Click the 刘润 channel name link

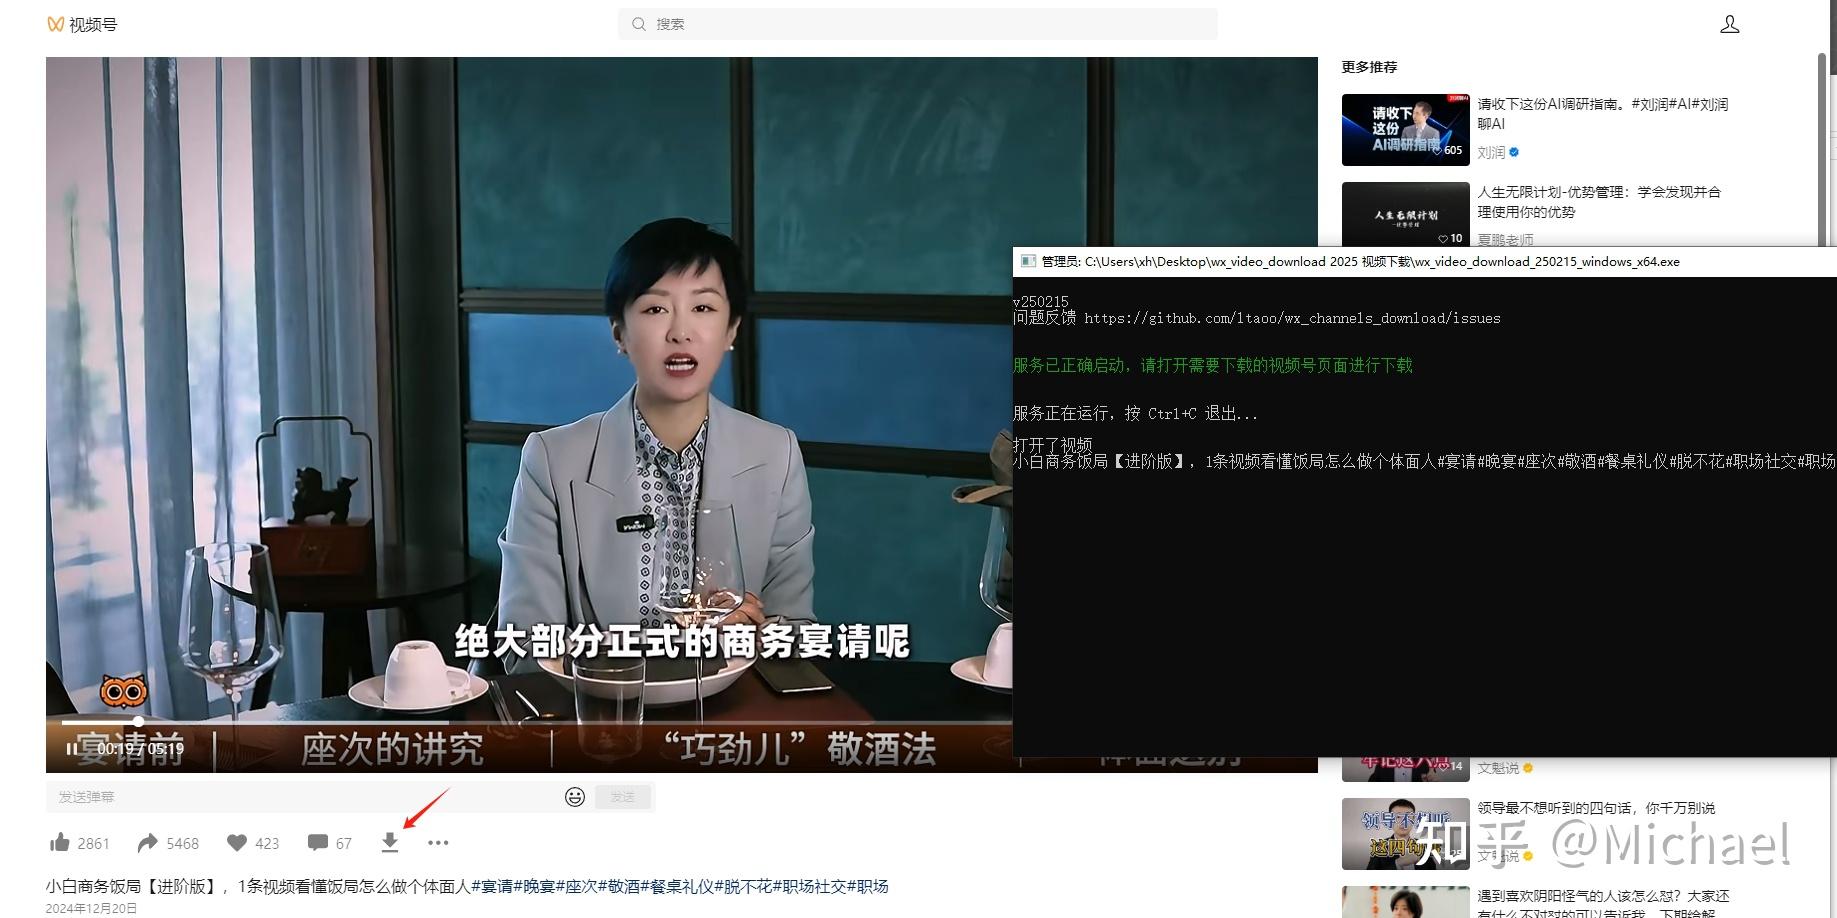click(x=1493, y=152)
